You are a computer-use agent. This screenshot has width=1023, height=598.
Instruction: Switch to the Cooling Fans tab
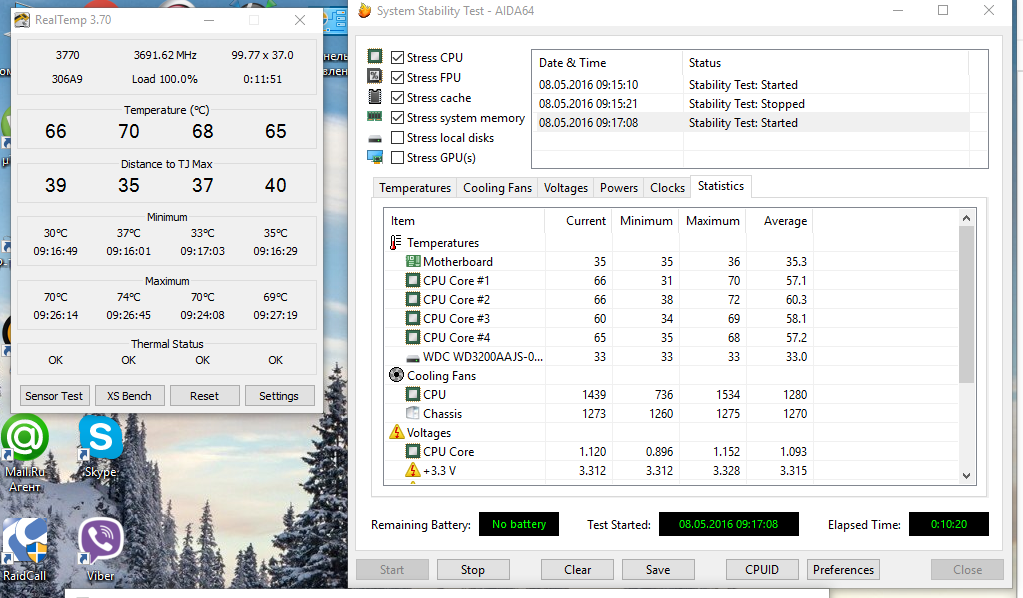(x=497, y=188)
